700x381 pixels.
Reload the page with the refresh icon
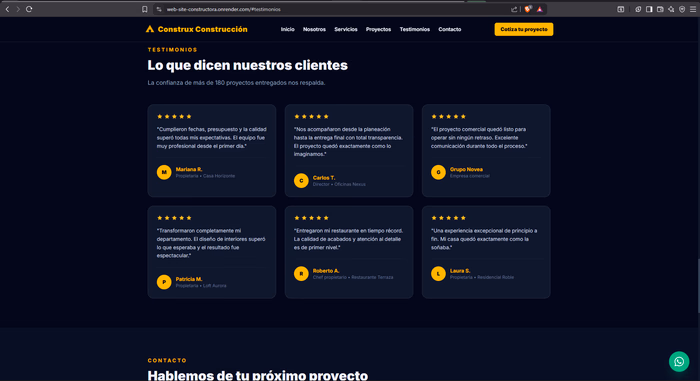(x=29, y=9)
